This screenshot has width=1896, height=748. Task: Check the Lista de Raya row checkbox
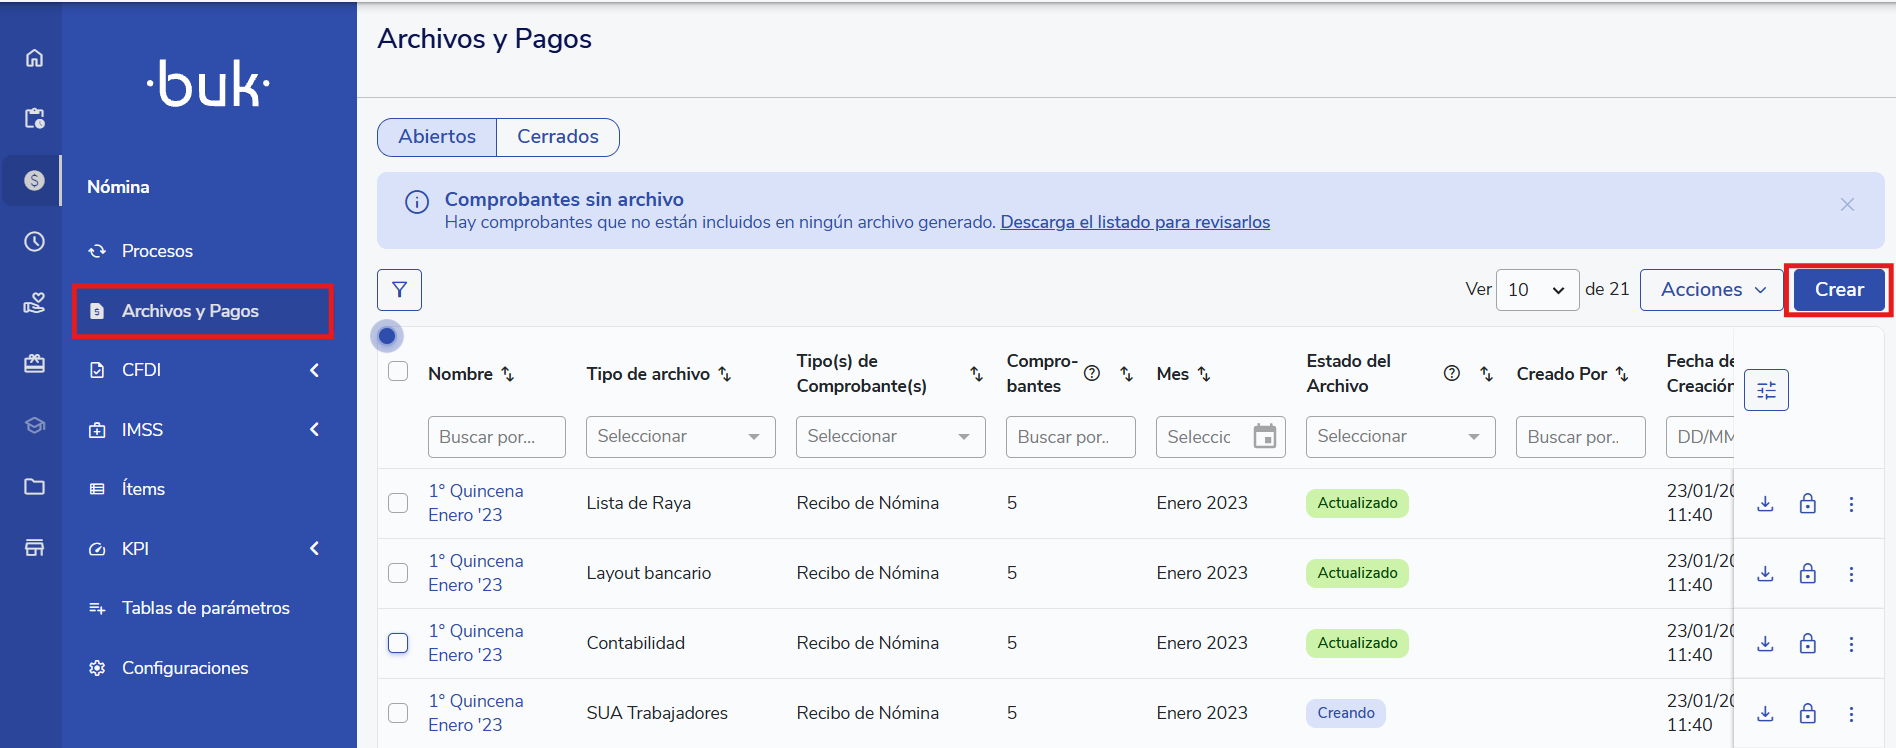[398, 503]
